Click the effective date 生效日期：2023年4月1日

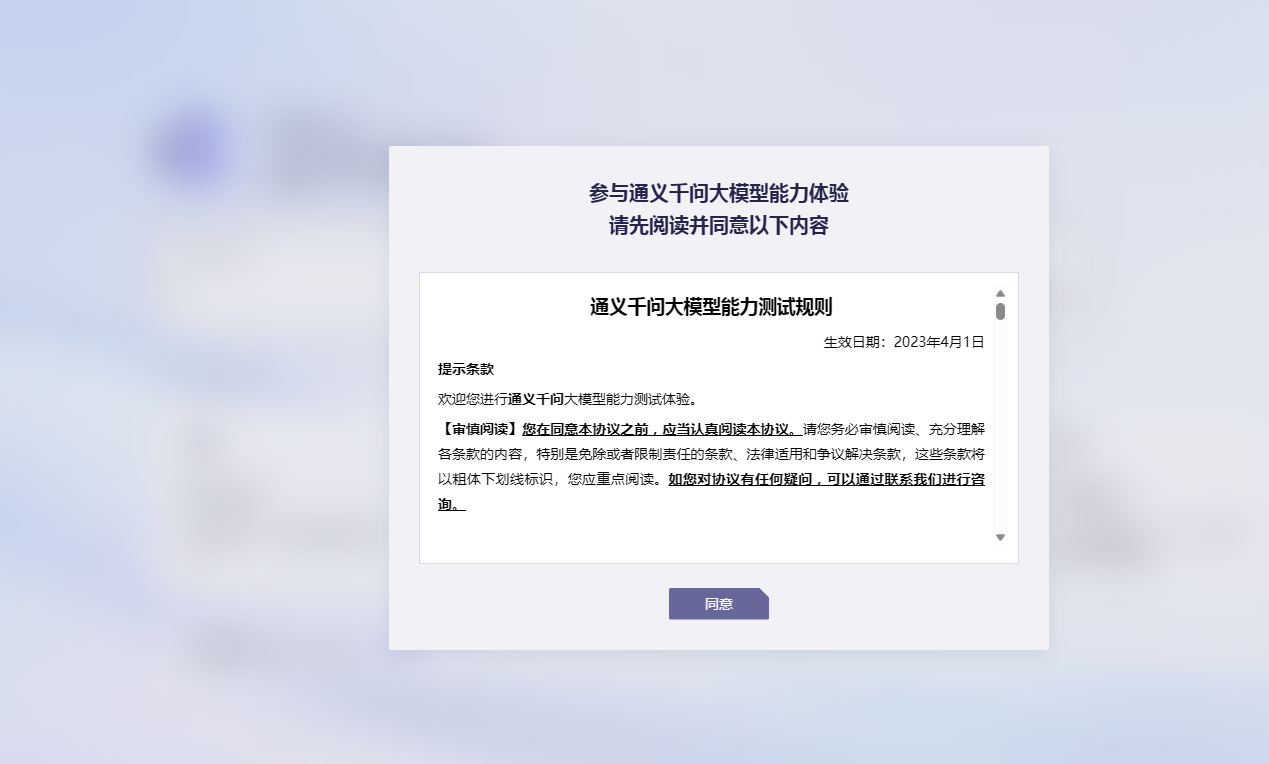[x=904, y=342]
